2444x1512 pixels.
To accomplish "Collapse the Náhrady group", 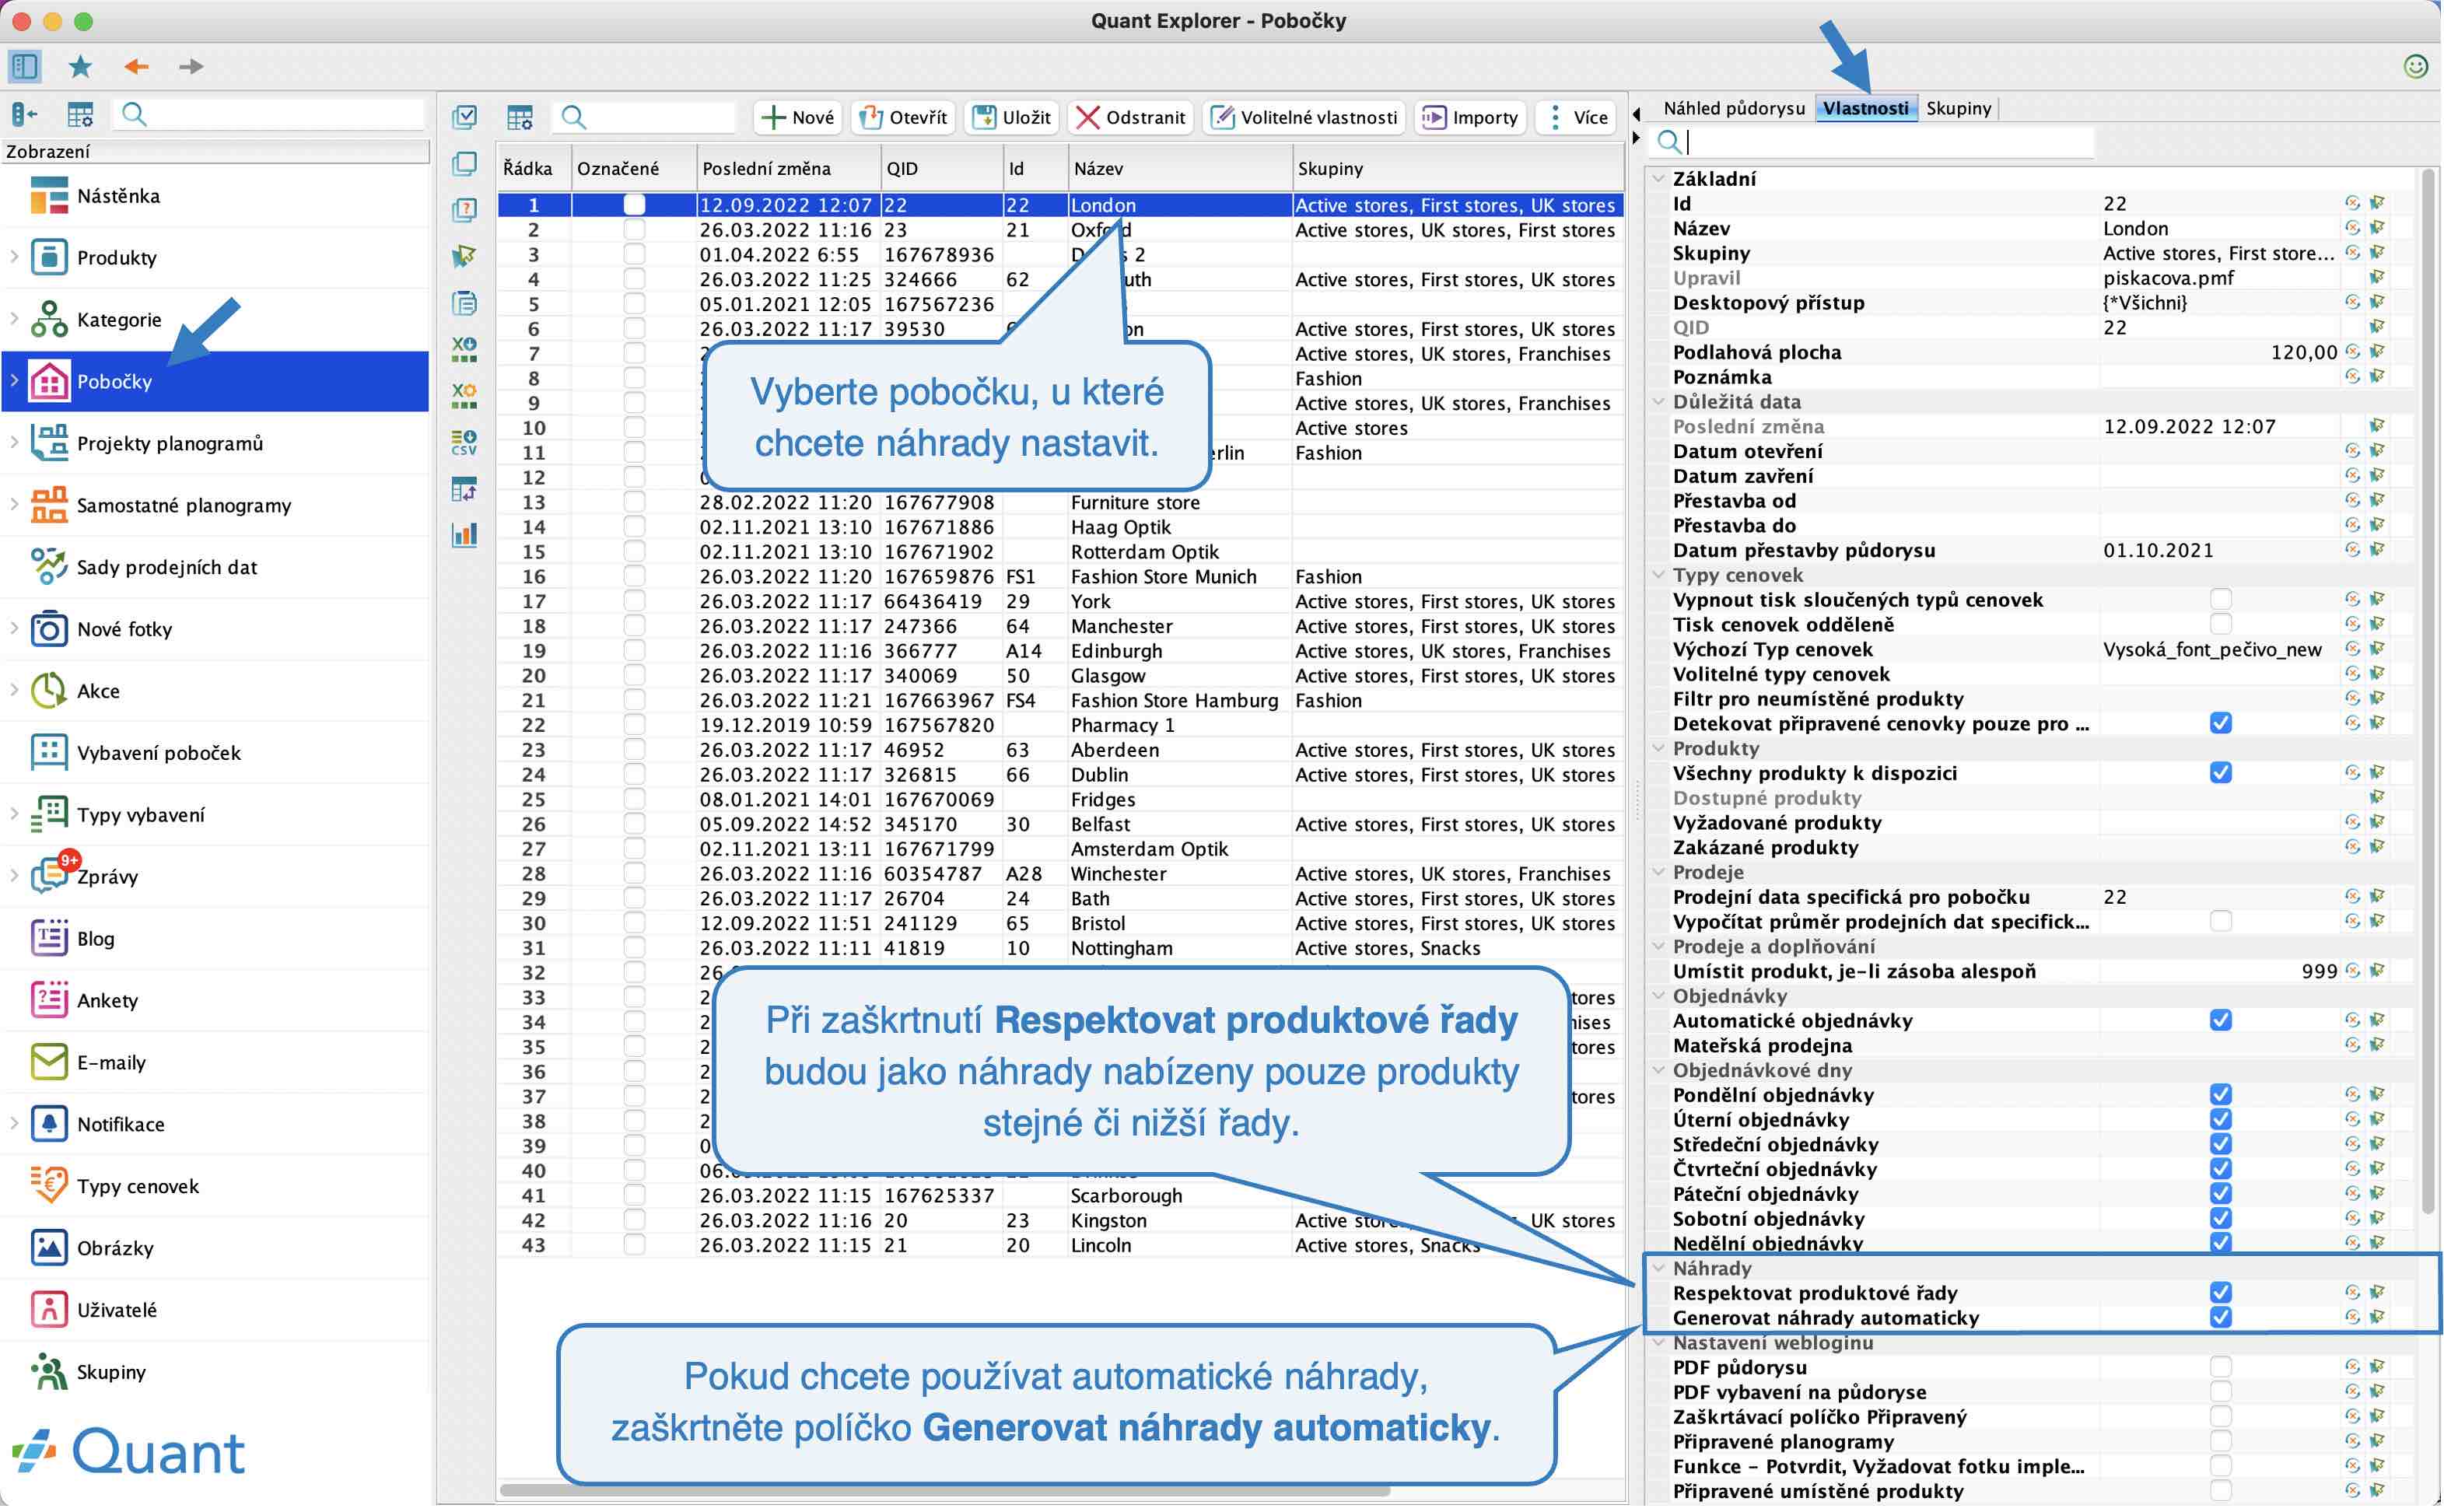I will click(x=1658, y=1270).
